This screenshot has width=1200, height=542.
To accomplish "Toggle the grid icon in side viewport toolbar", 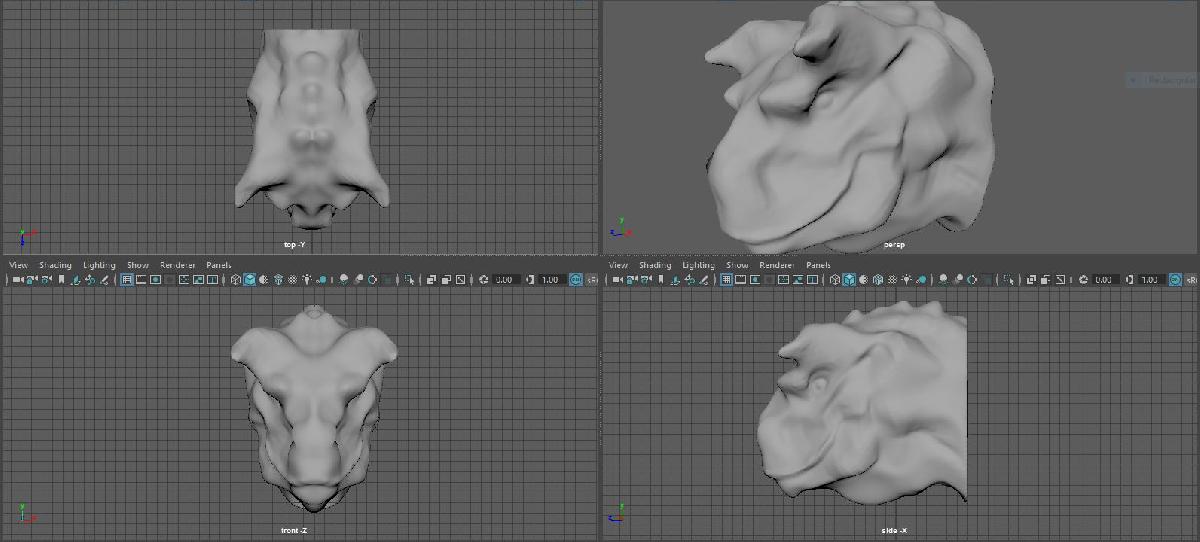I will tap(726, 279).
